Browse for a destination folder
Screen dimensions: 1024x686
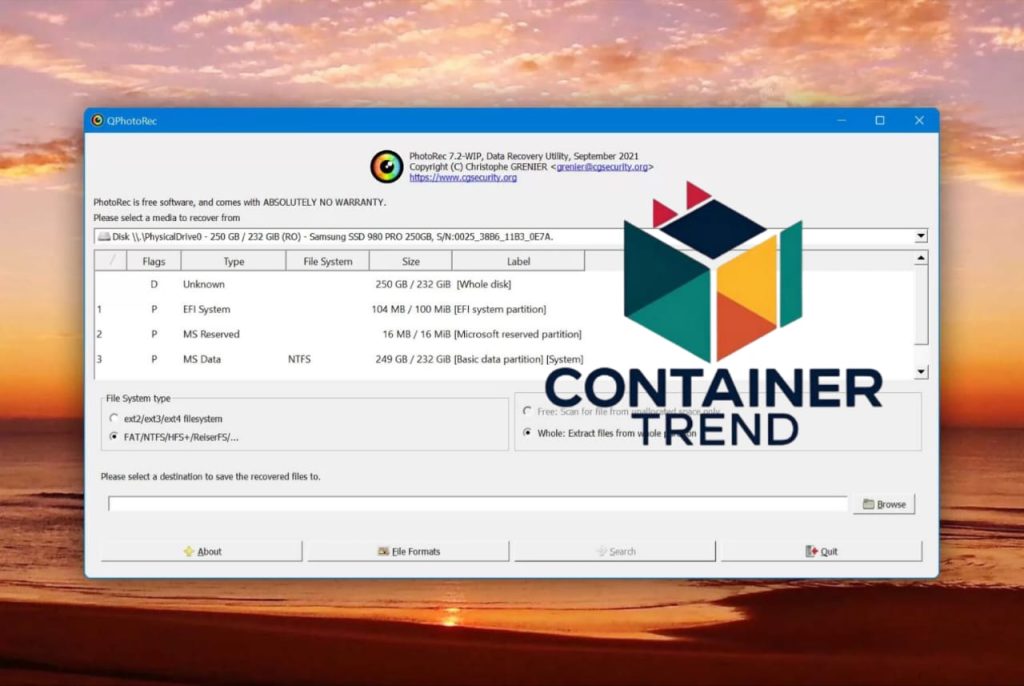coord(884,504)
